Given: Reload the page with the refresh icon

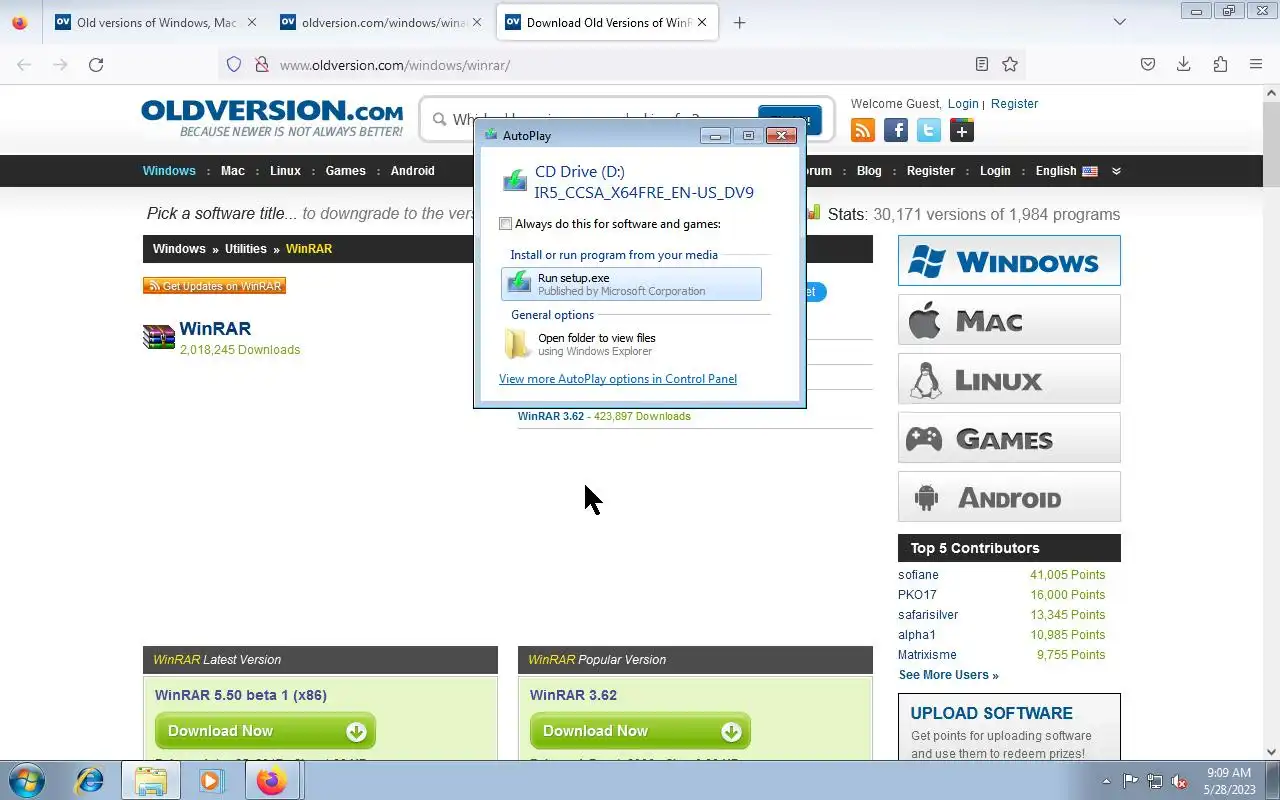Looking at the screenshot, I should tap(96, 64).
